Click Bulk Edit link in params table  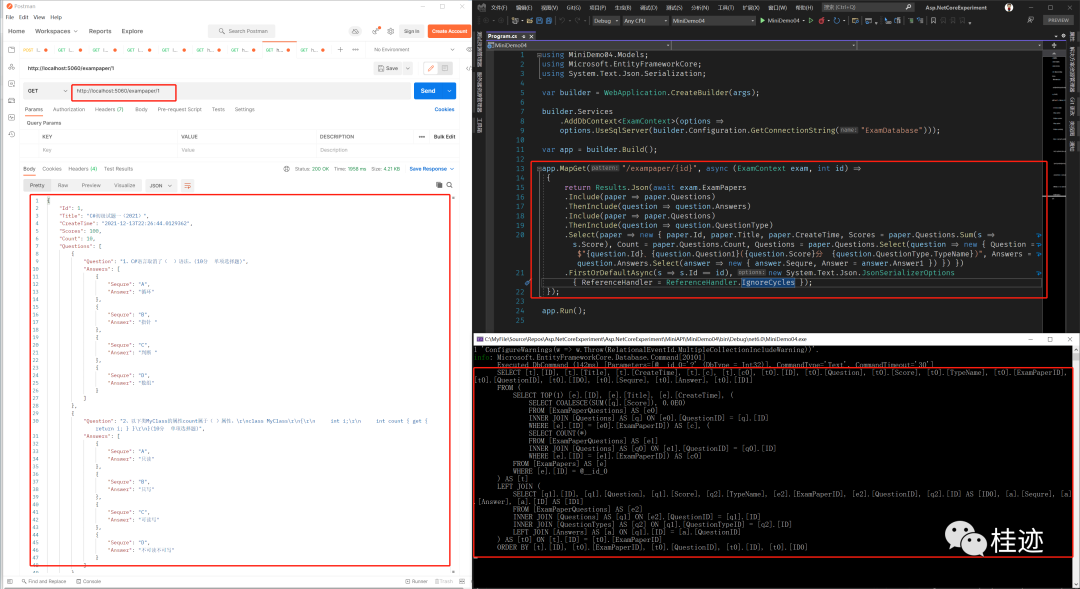444,136
